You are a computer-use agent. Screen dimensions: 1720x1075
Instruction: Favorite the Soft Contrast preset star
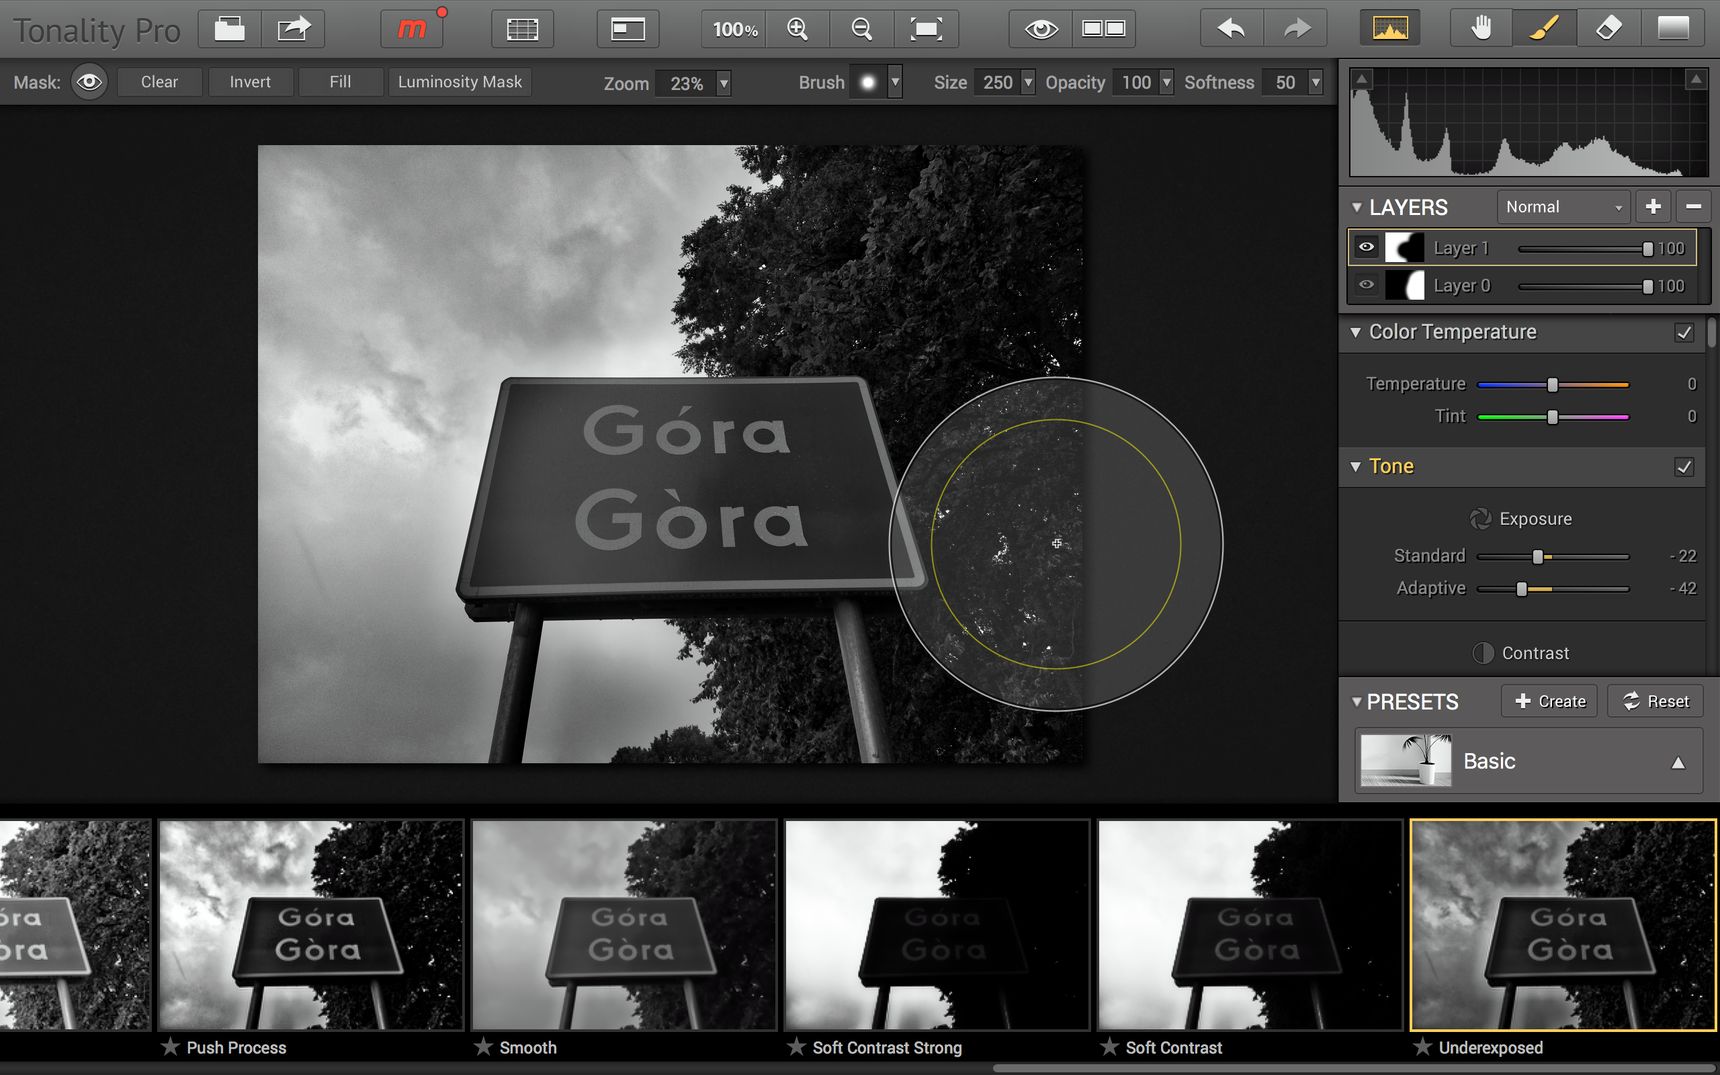click(x=1109, y=1047)
